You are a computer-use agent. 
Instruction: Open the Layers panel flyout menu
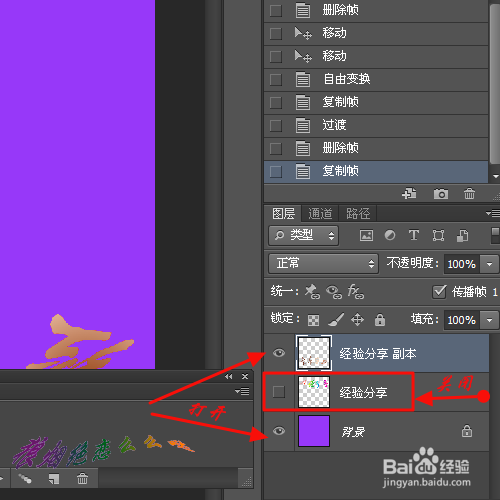pyautogui.click(x=493, y=213)
